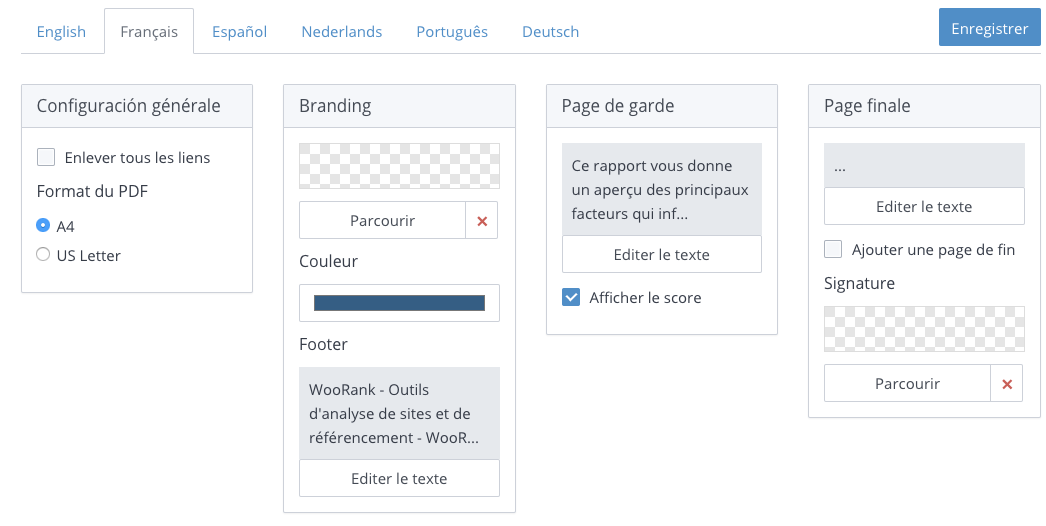Image resolution: width=1046 pixels, height=526 pixels.
Task: Switch to the English tab
Action: (61, 32)
